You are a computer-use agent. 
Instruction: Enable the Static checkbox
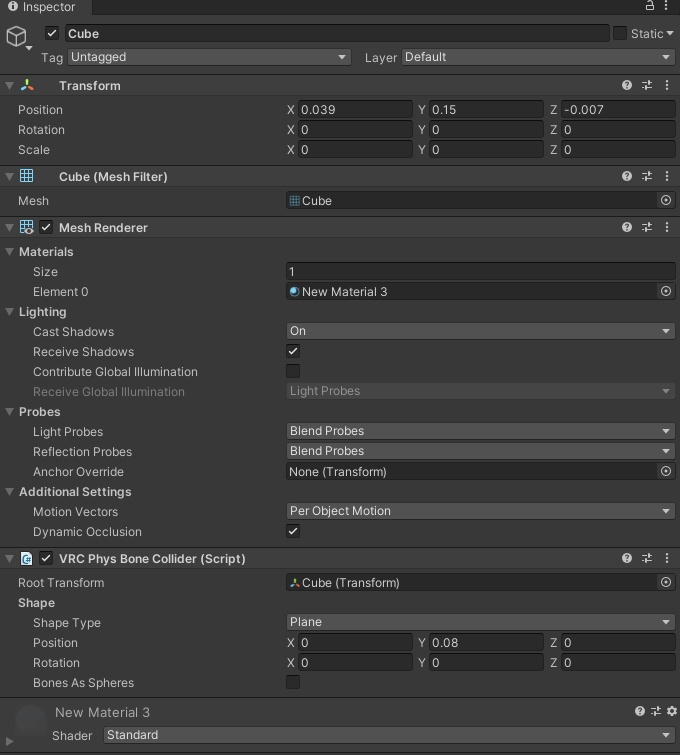(x=620, y=34)
